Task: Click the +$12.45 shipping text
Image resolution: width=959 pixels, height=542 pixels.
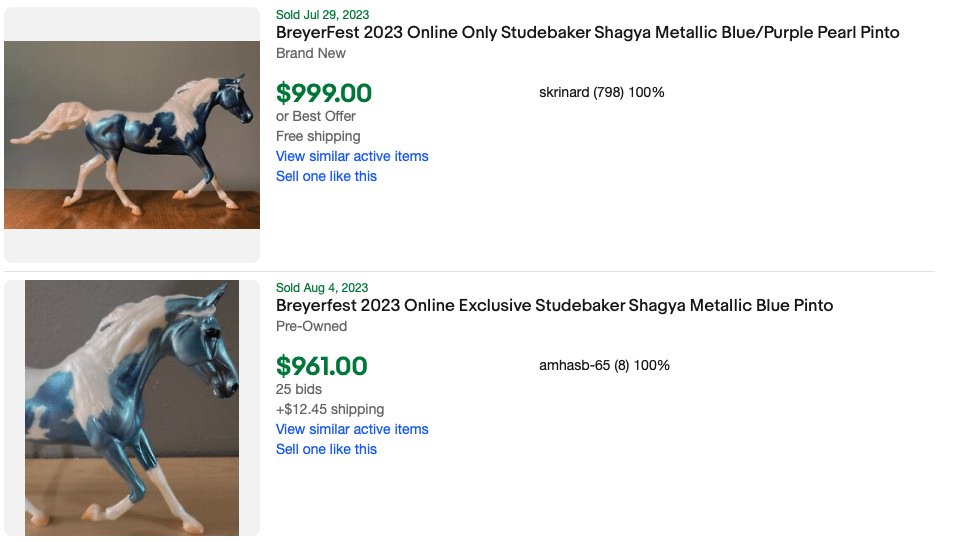Action: 330,409
